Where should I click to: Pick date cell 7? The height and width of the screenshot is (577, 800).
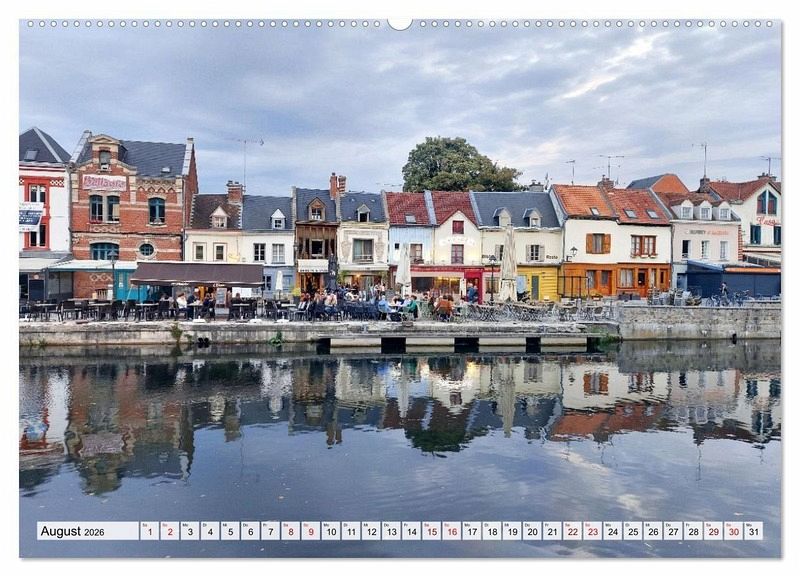(270, 531)
